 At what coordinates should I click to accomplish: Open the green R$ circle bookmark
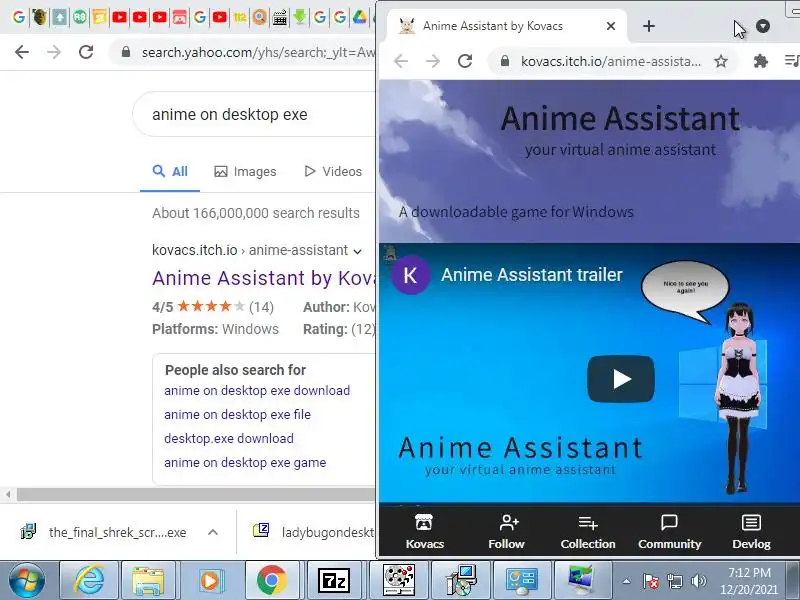point(80,17)
